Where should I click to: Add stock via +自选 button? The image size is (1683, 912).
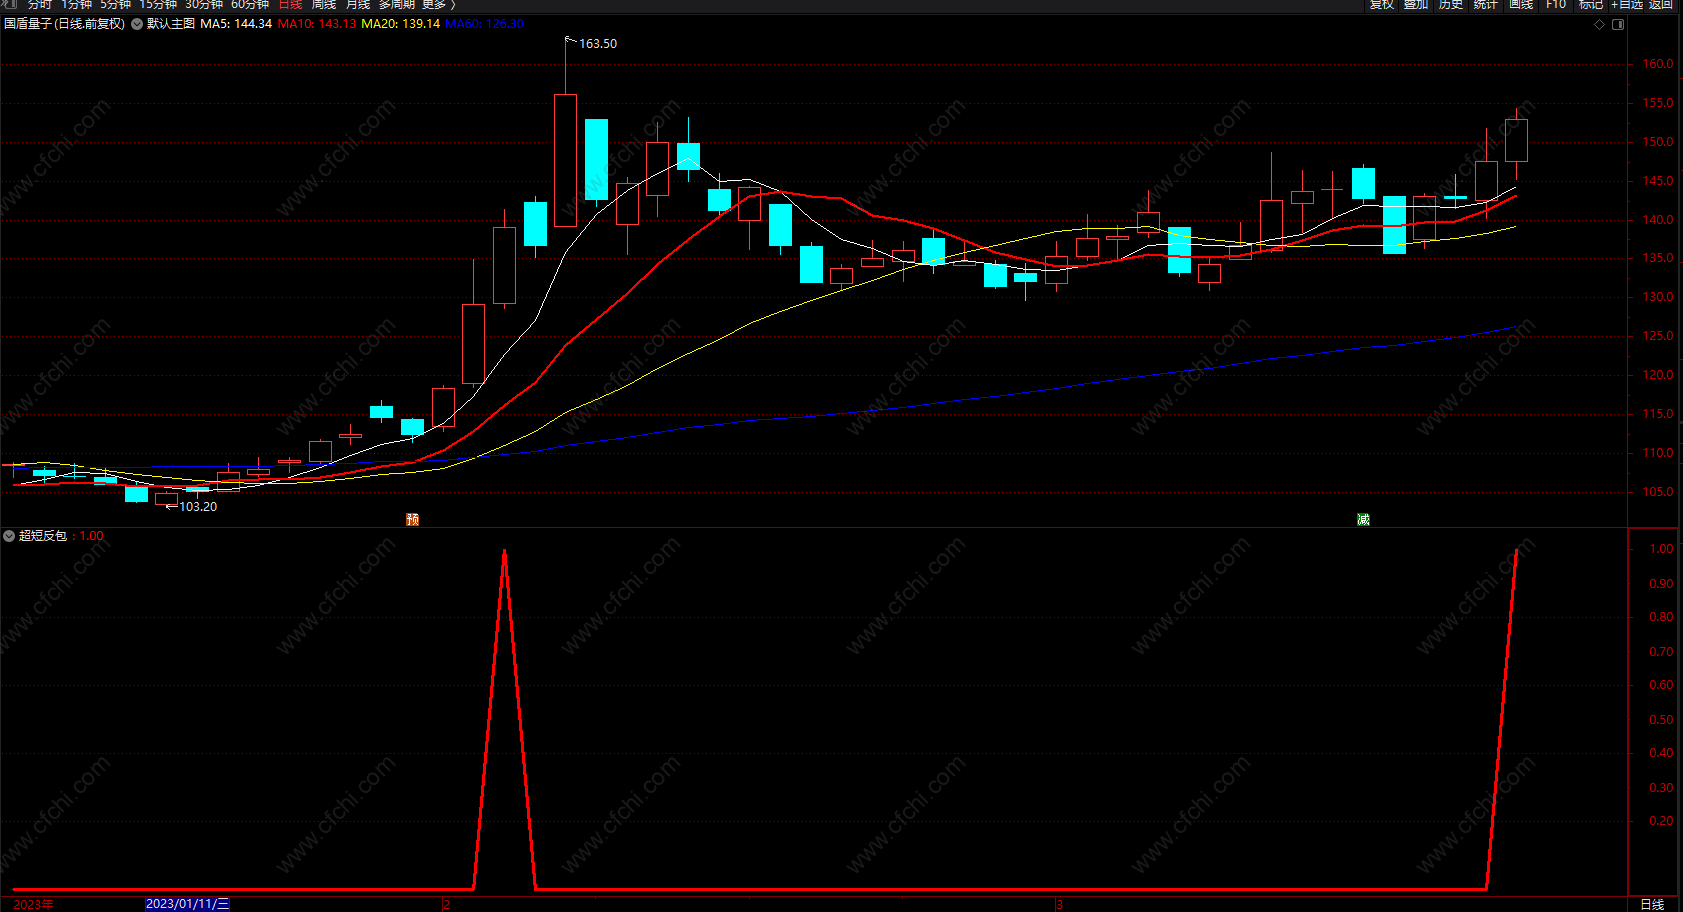1627,5
